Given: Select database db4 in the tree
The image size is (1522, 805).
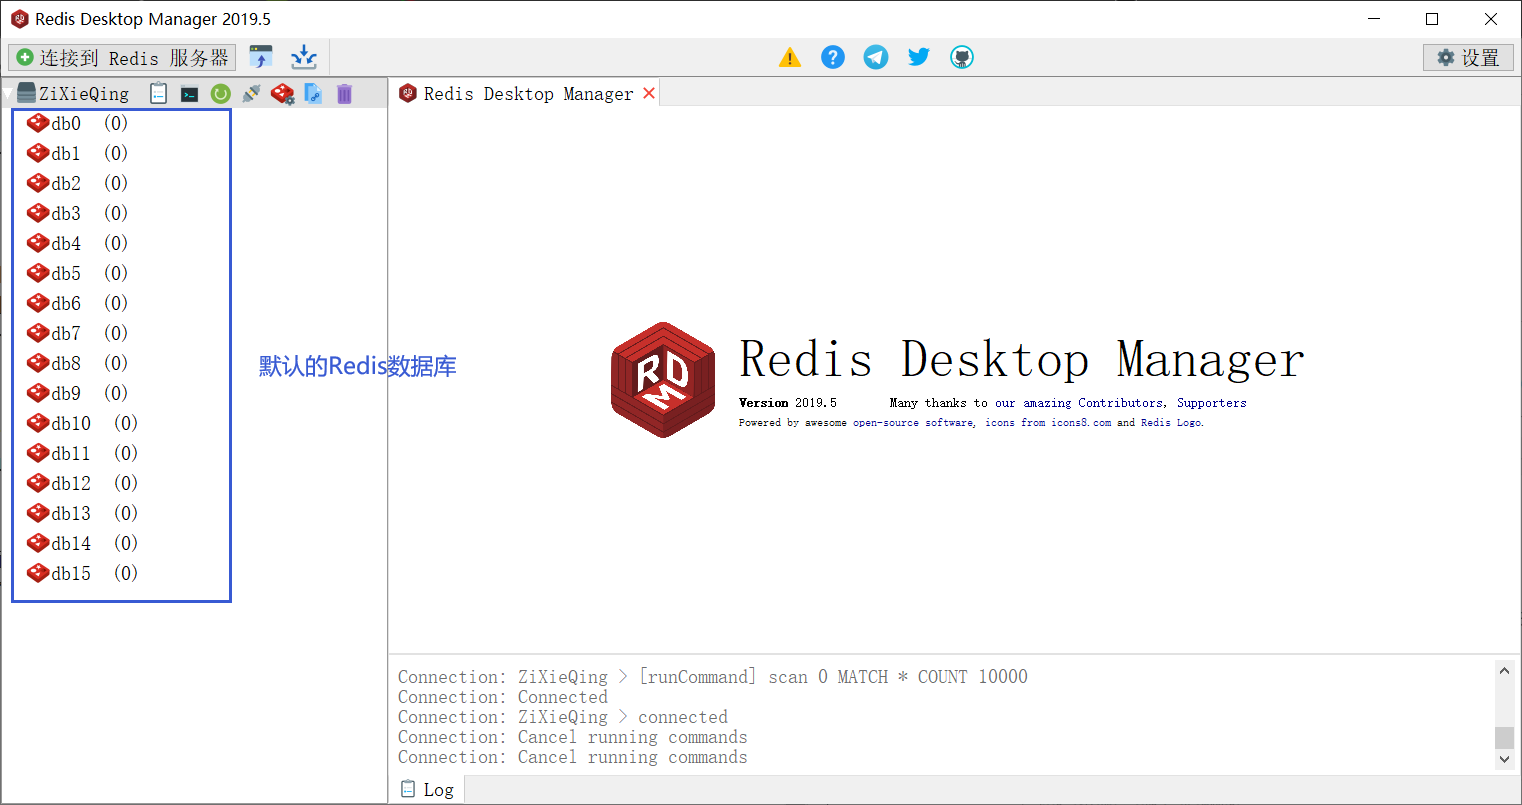Looking at the screenshot, I should pyautogui.click(x=77, y=244).
